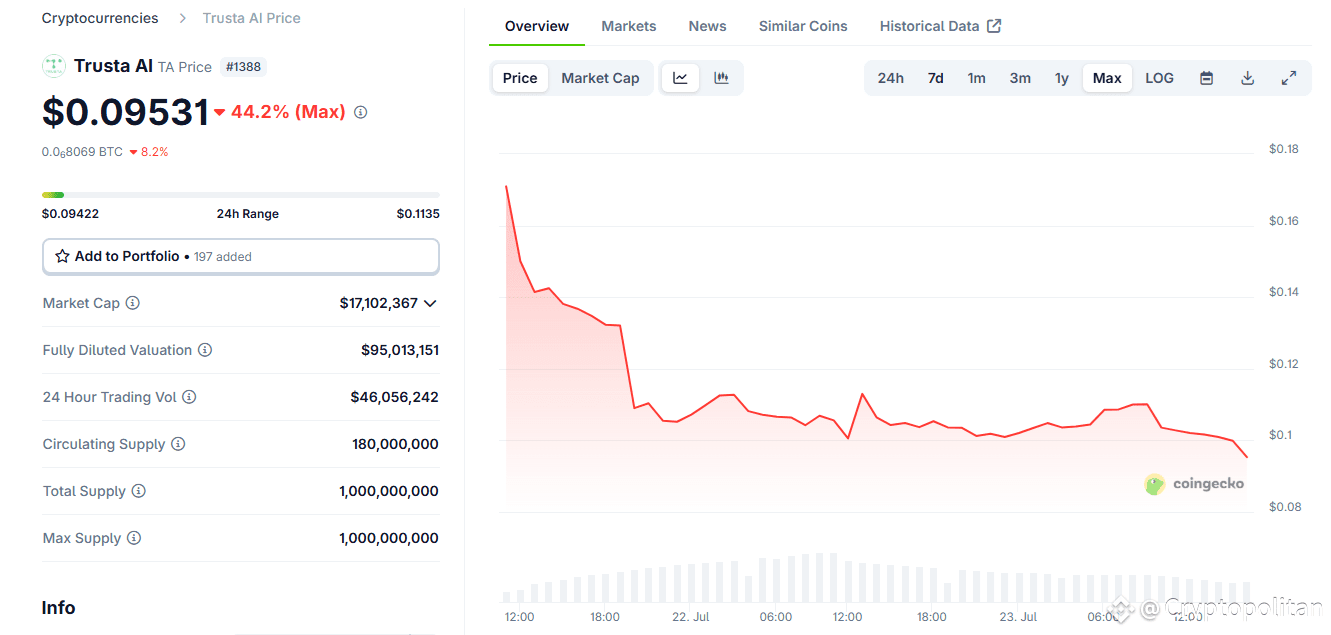
Task: Select the Price chart toggle
Action: point(520,78)
